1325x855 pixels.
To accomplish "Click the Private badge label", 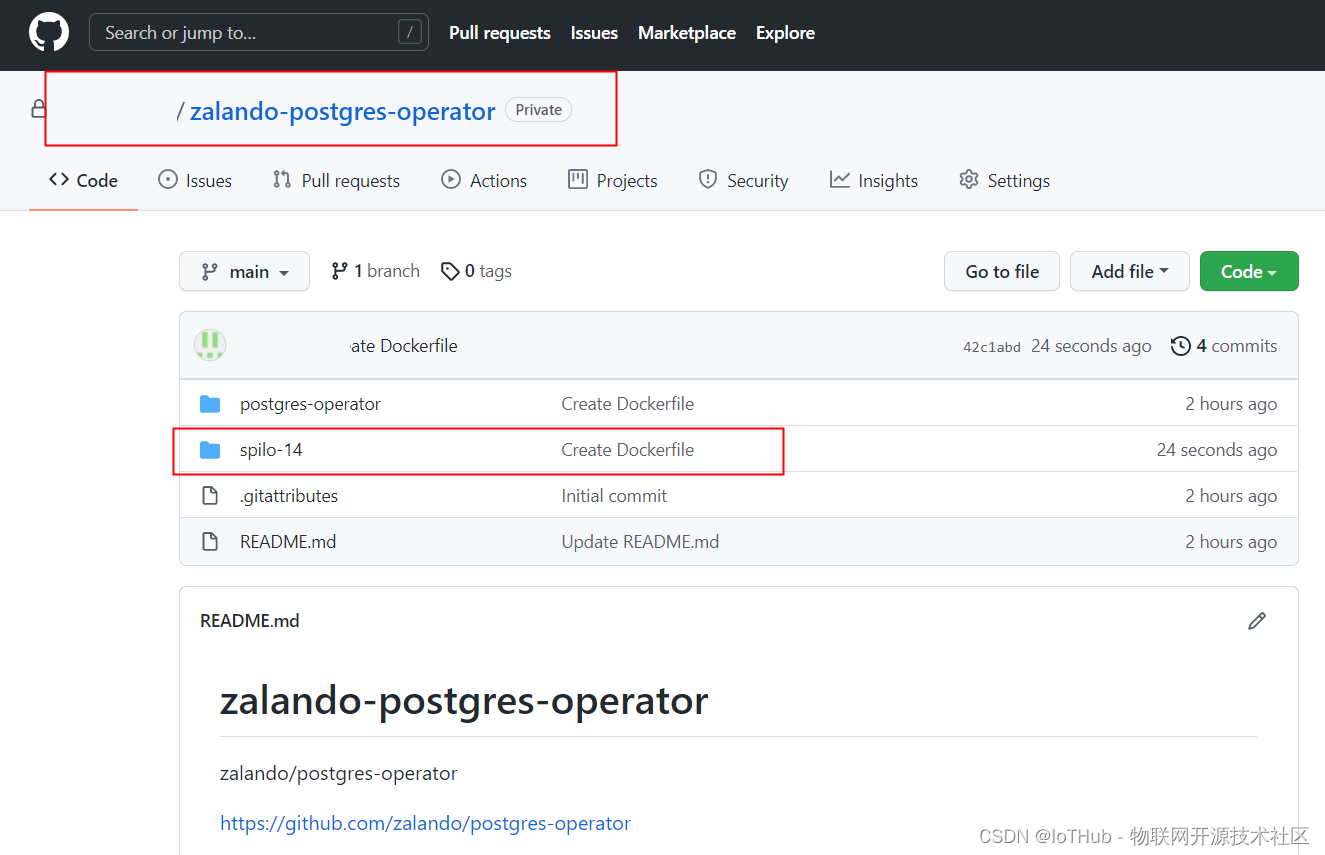I will (538, 110).
